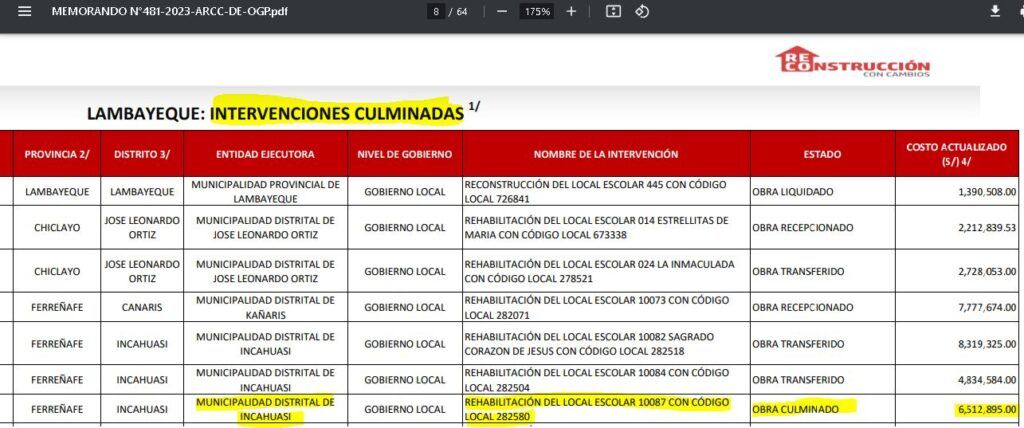The width and height of the screenshot is (1024, 428).
Task: Click the cost value 7,777,674.00
Action: coord(987,307)
